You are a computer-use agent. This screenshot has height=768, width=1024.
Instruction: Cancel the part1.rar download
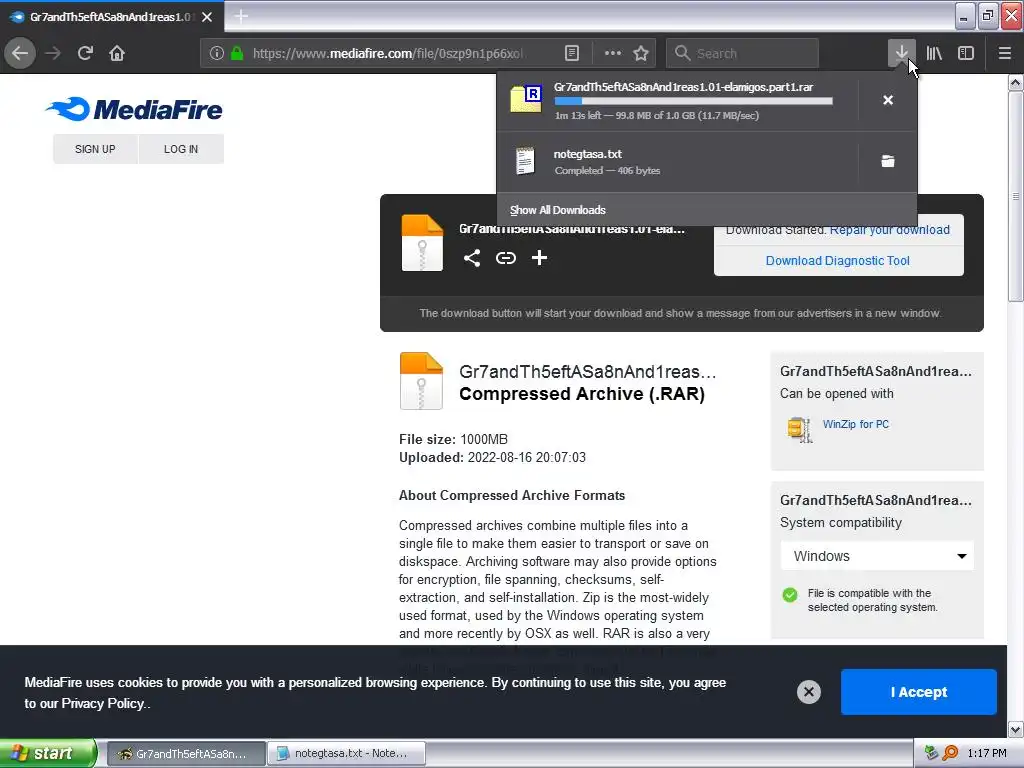pos(888,100)
